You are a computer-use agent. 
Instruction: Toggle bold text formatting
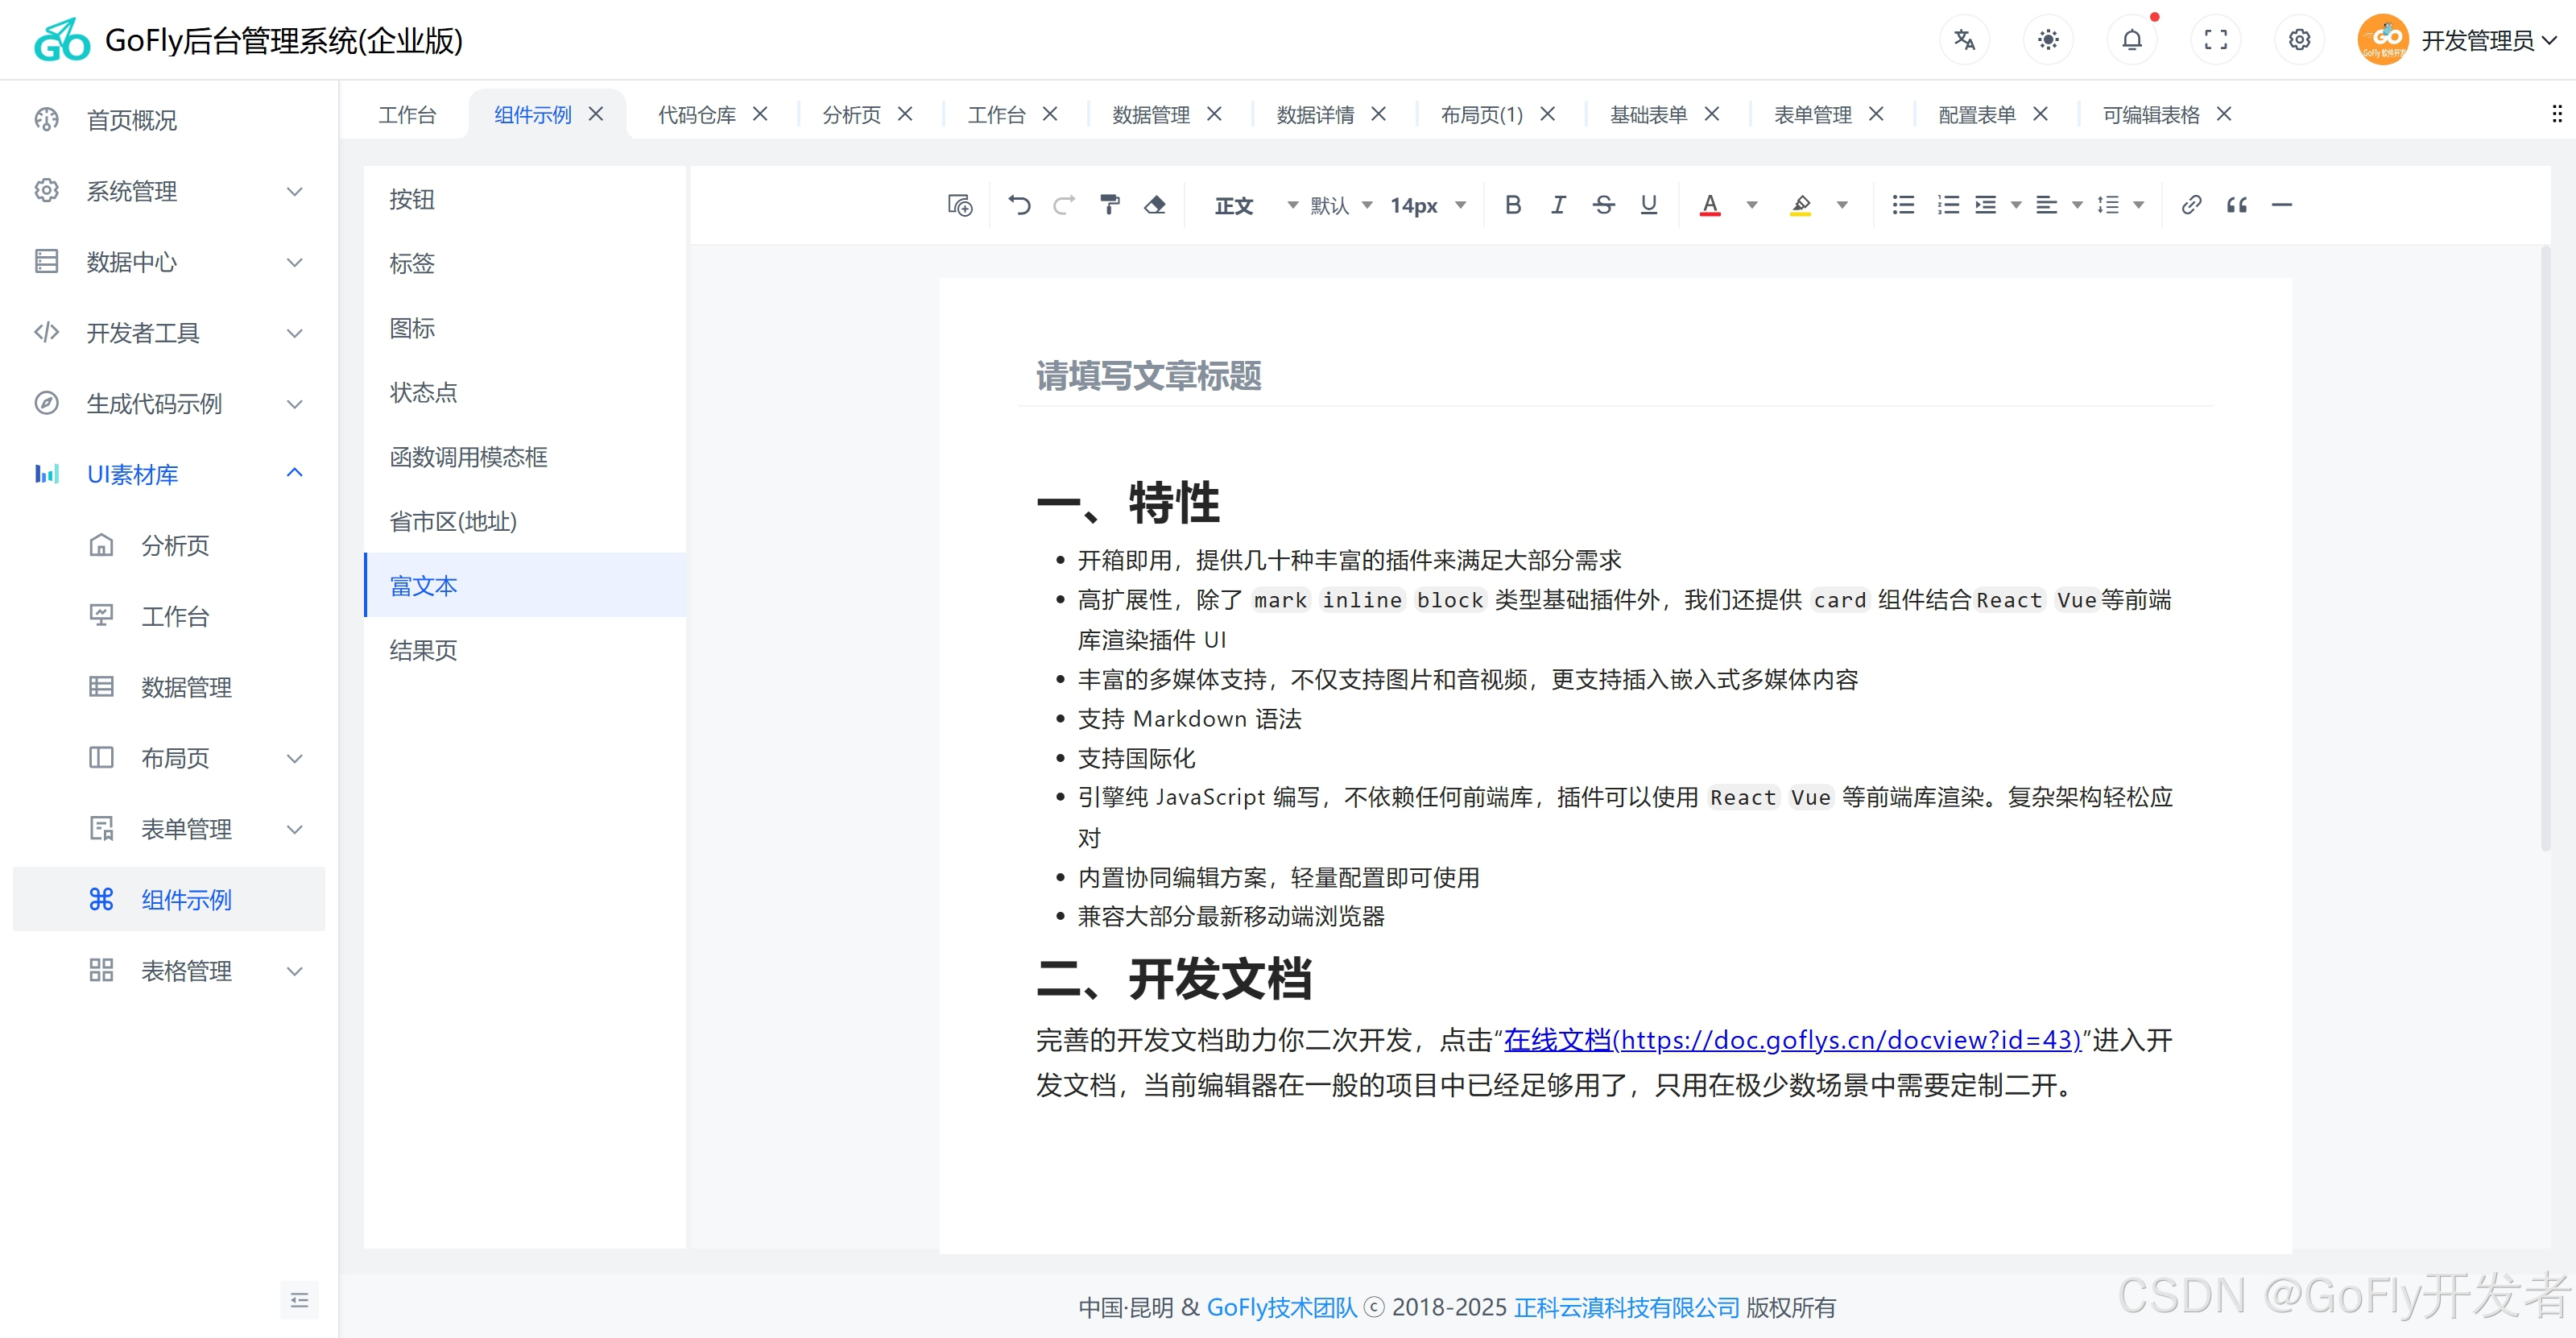point(1513,205)
